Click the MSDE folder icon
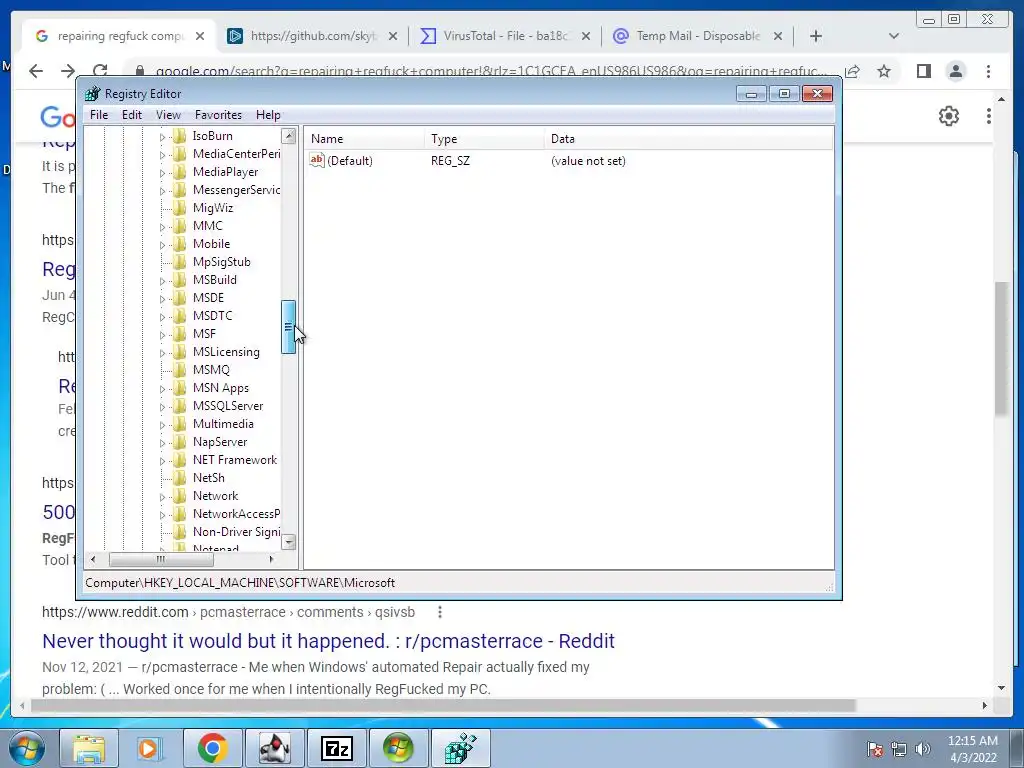 [x=180, y=298]
